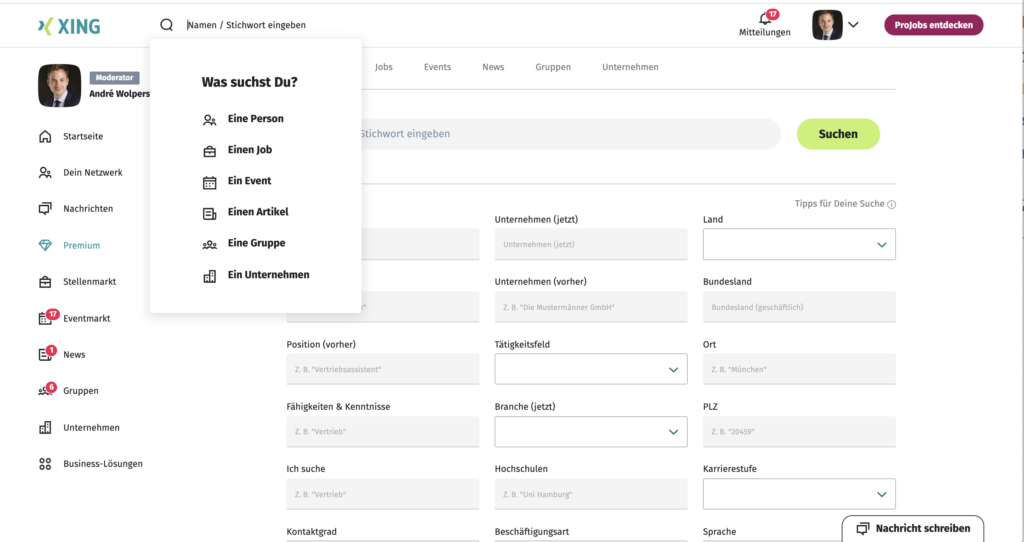Click the Nachrichten sidebar icon
1024x542 pixels.
click(x=45, y=209)
